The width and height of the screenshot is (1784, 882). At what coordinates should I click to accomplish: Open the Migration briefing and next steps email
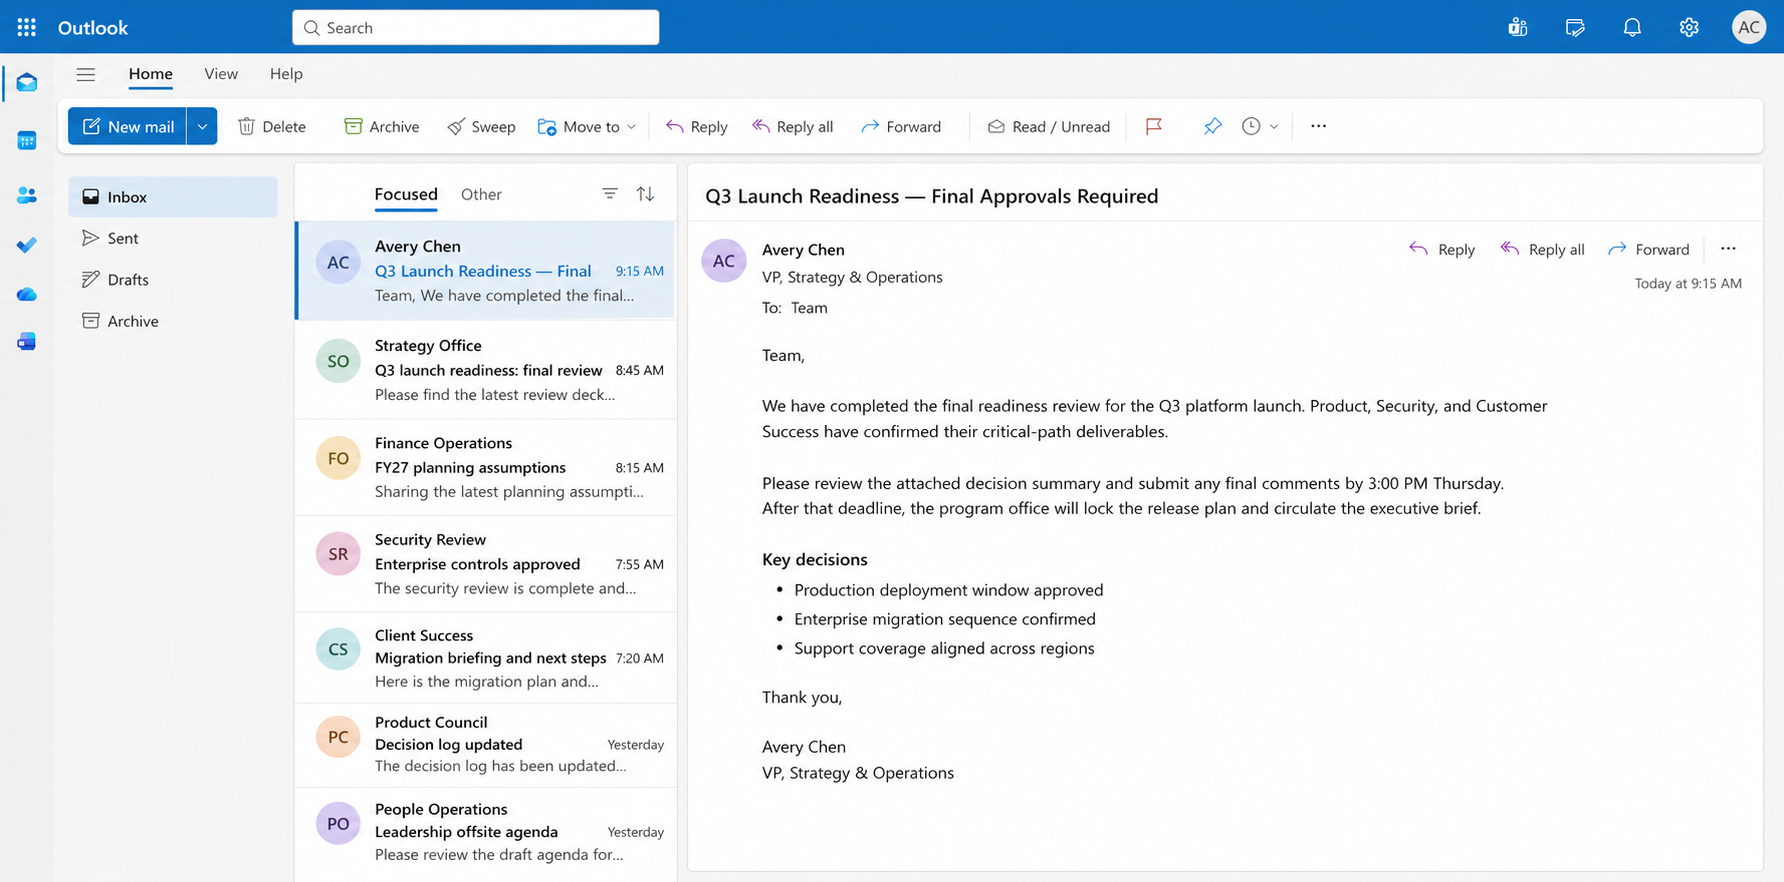click(486, 658)
